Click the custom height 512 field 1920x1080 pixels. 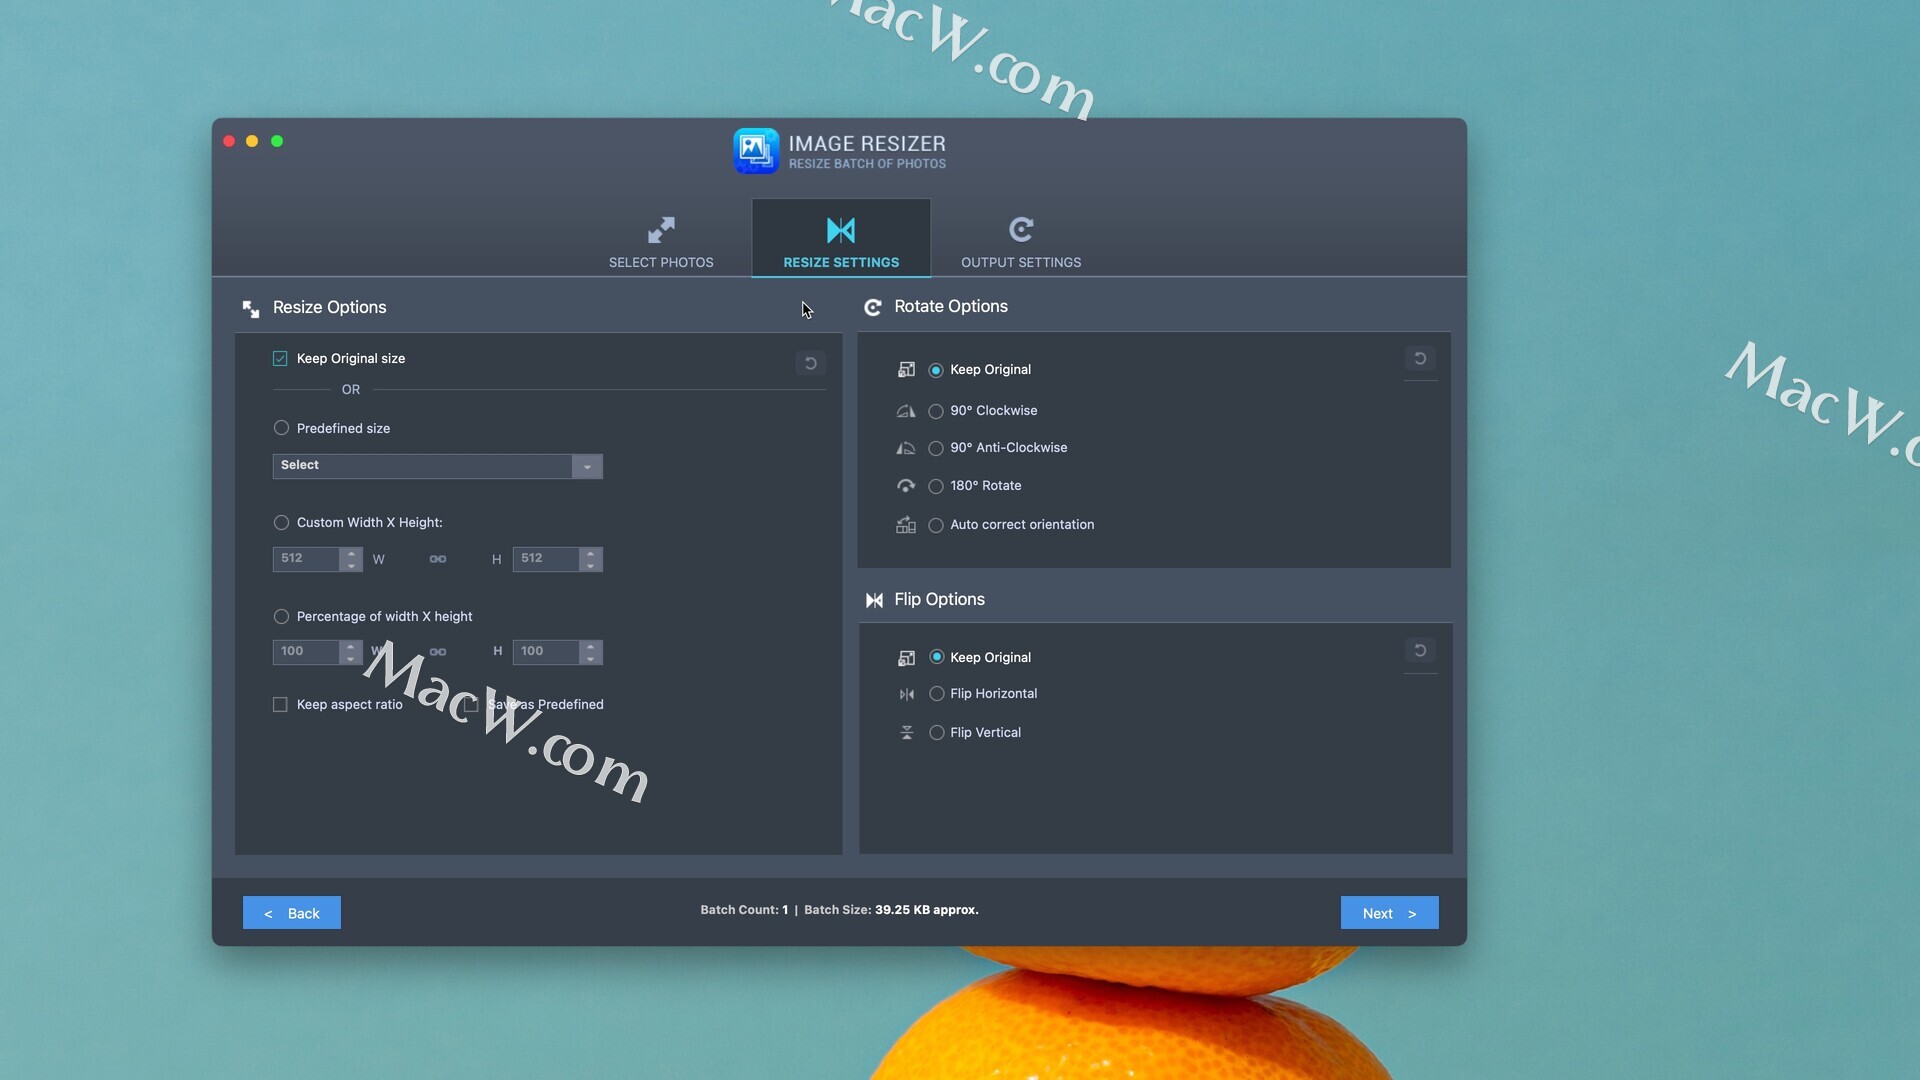tap(546, 559)
